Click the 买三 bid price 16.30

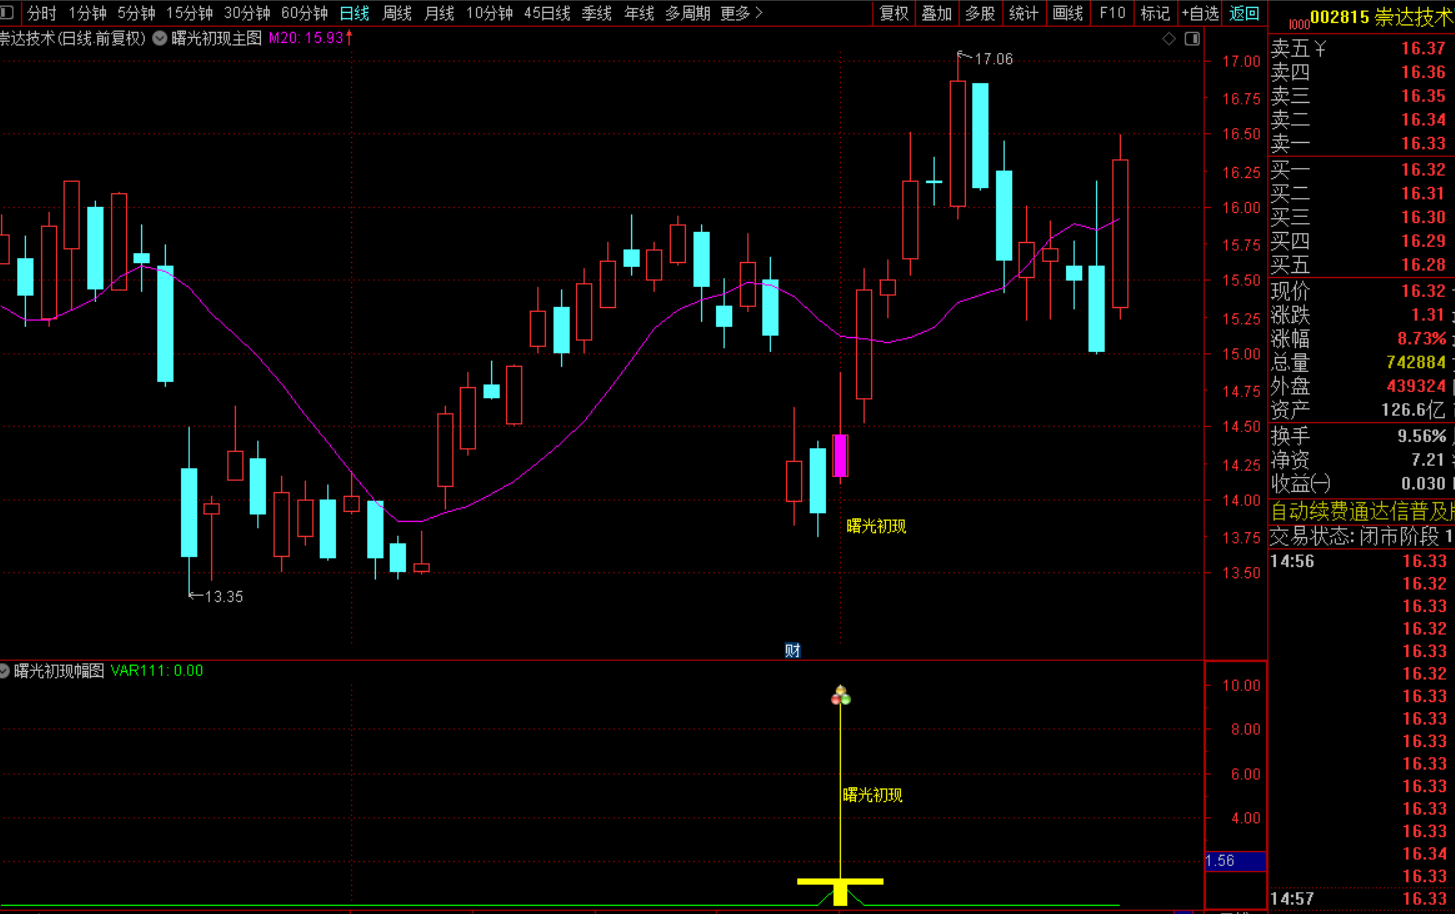(x=1423, y=218)
